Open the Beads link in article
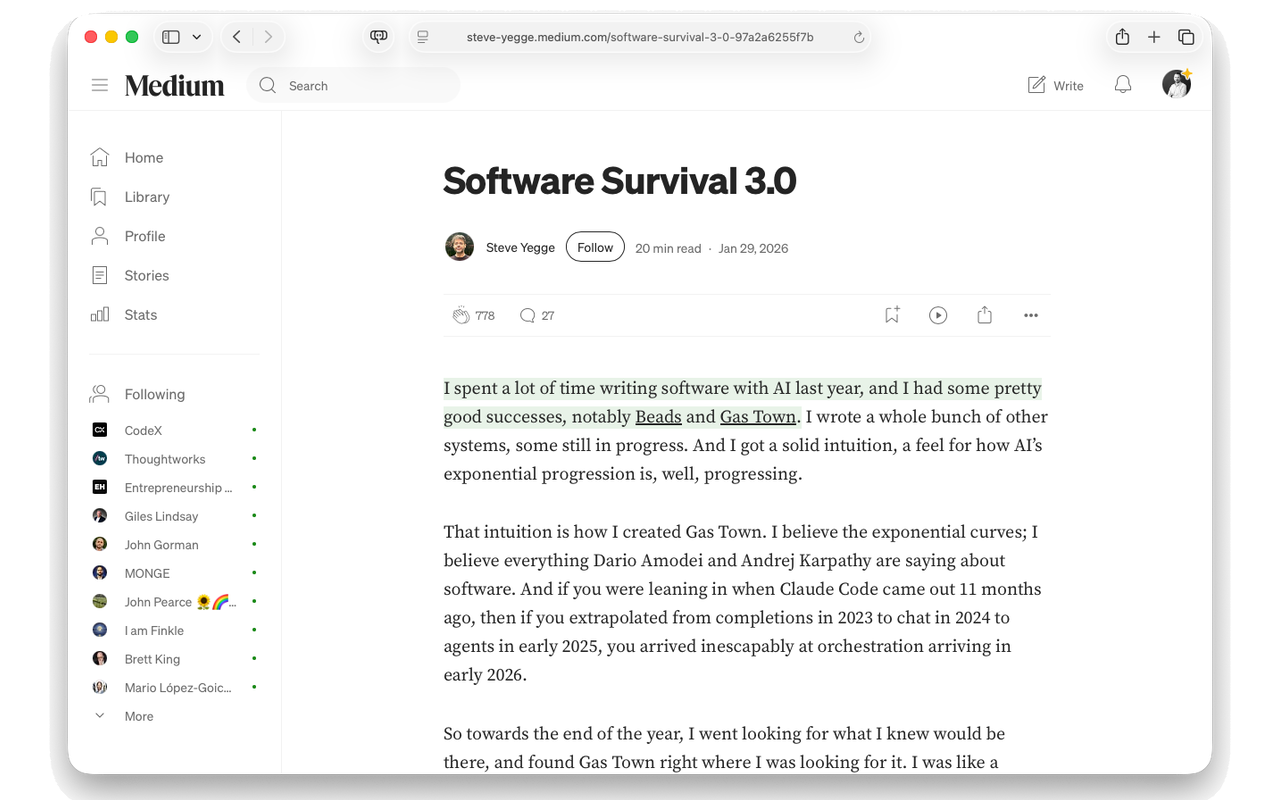 pyautogui.click(x=658, y=417)
